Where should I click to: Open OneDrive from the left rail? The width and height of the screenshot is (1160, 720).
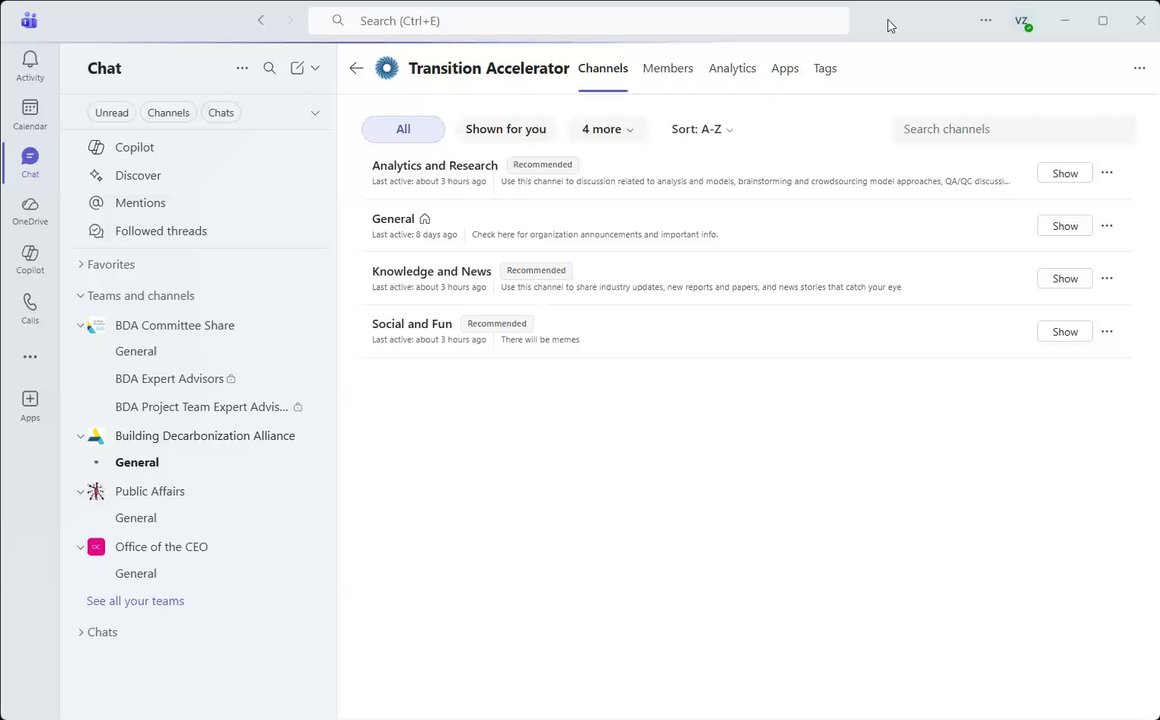[30, 212]
